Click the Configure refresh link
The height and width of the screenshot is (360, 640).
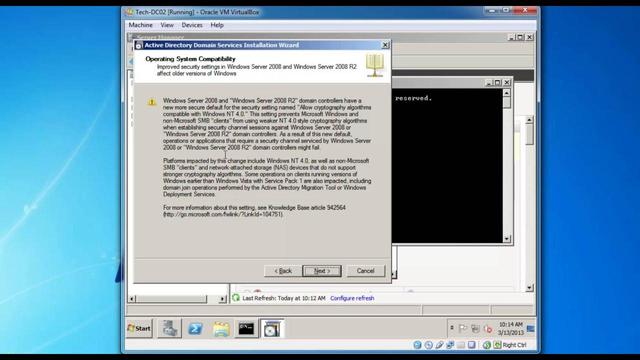tap(352, 298)
